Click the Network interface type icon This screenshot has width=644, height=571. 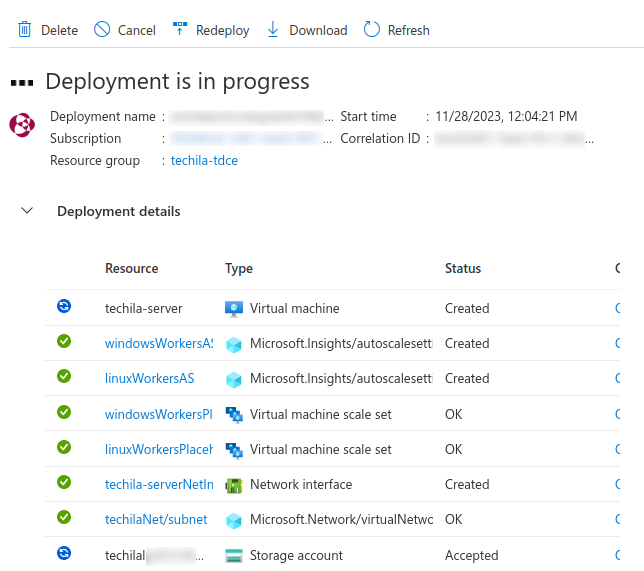[x=234, y=485]
